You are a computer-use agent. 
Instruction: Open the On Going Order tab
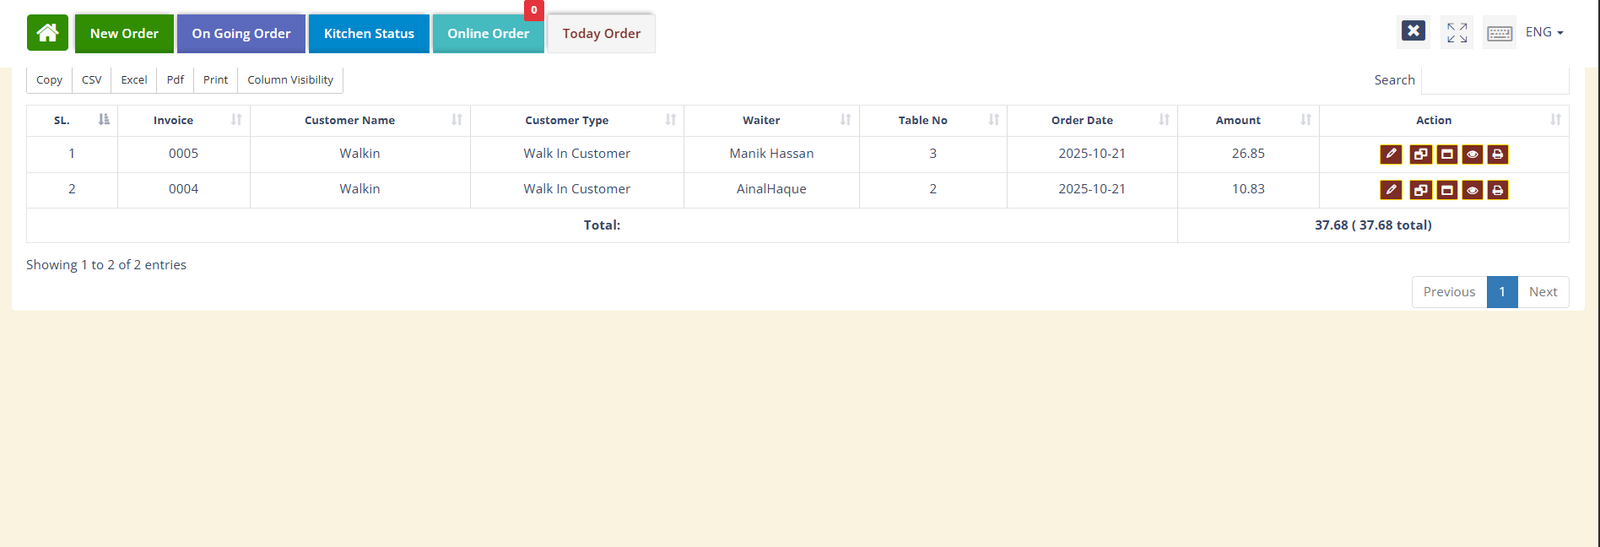point(241,34)
